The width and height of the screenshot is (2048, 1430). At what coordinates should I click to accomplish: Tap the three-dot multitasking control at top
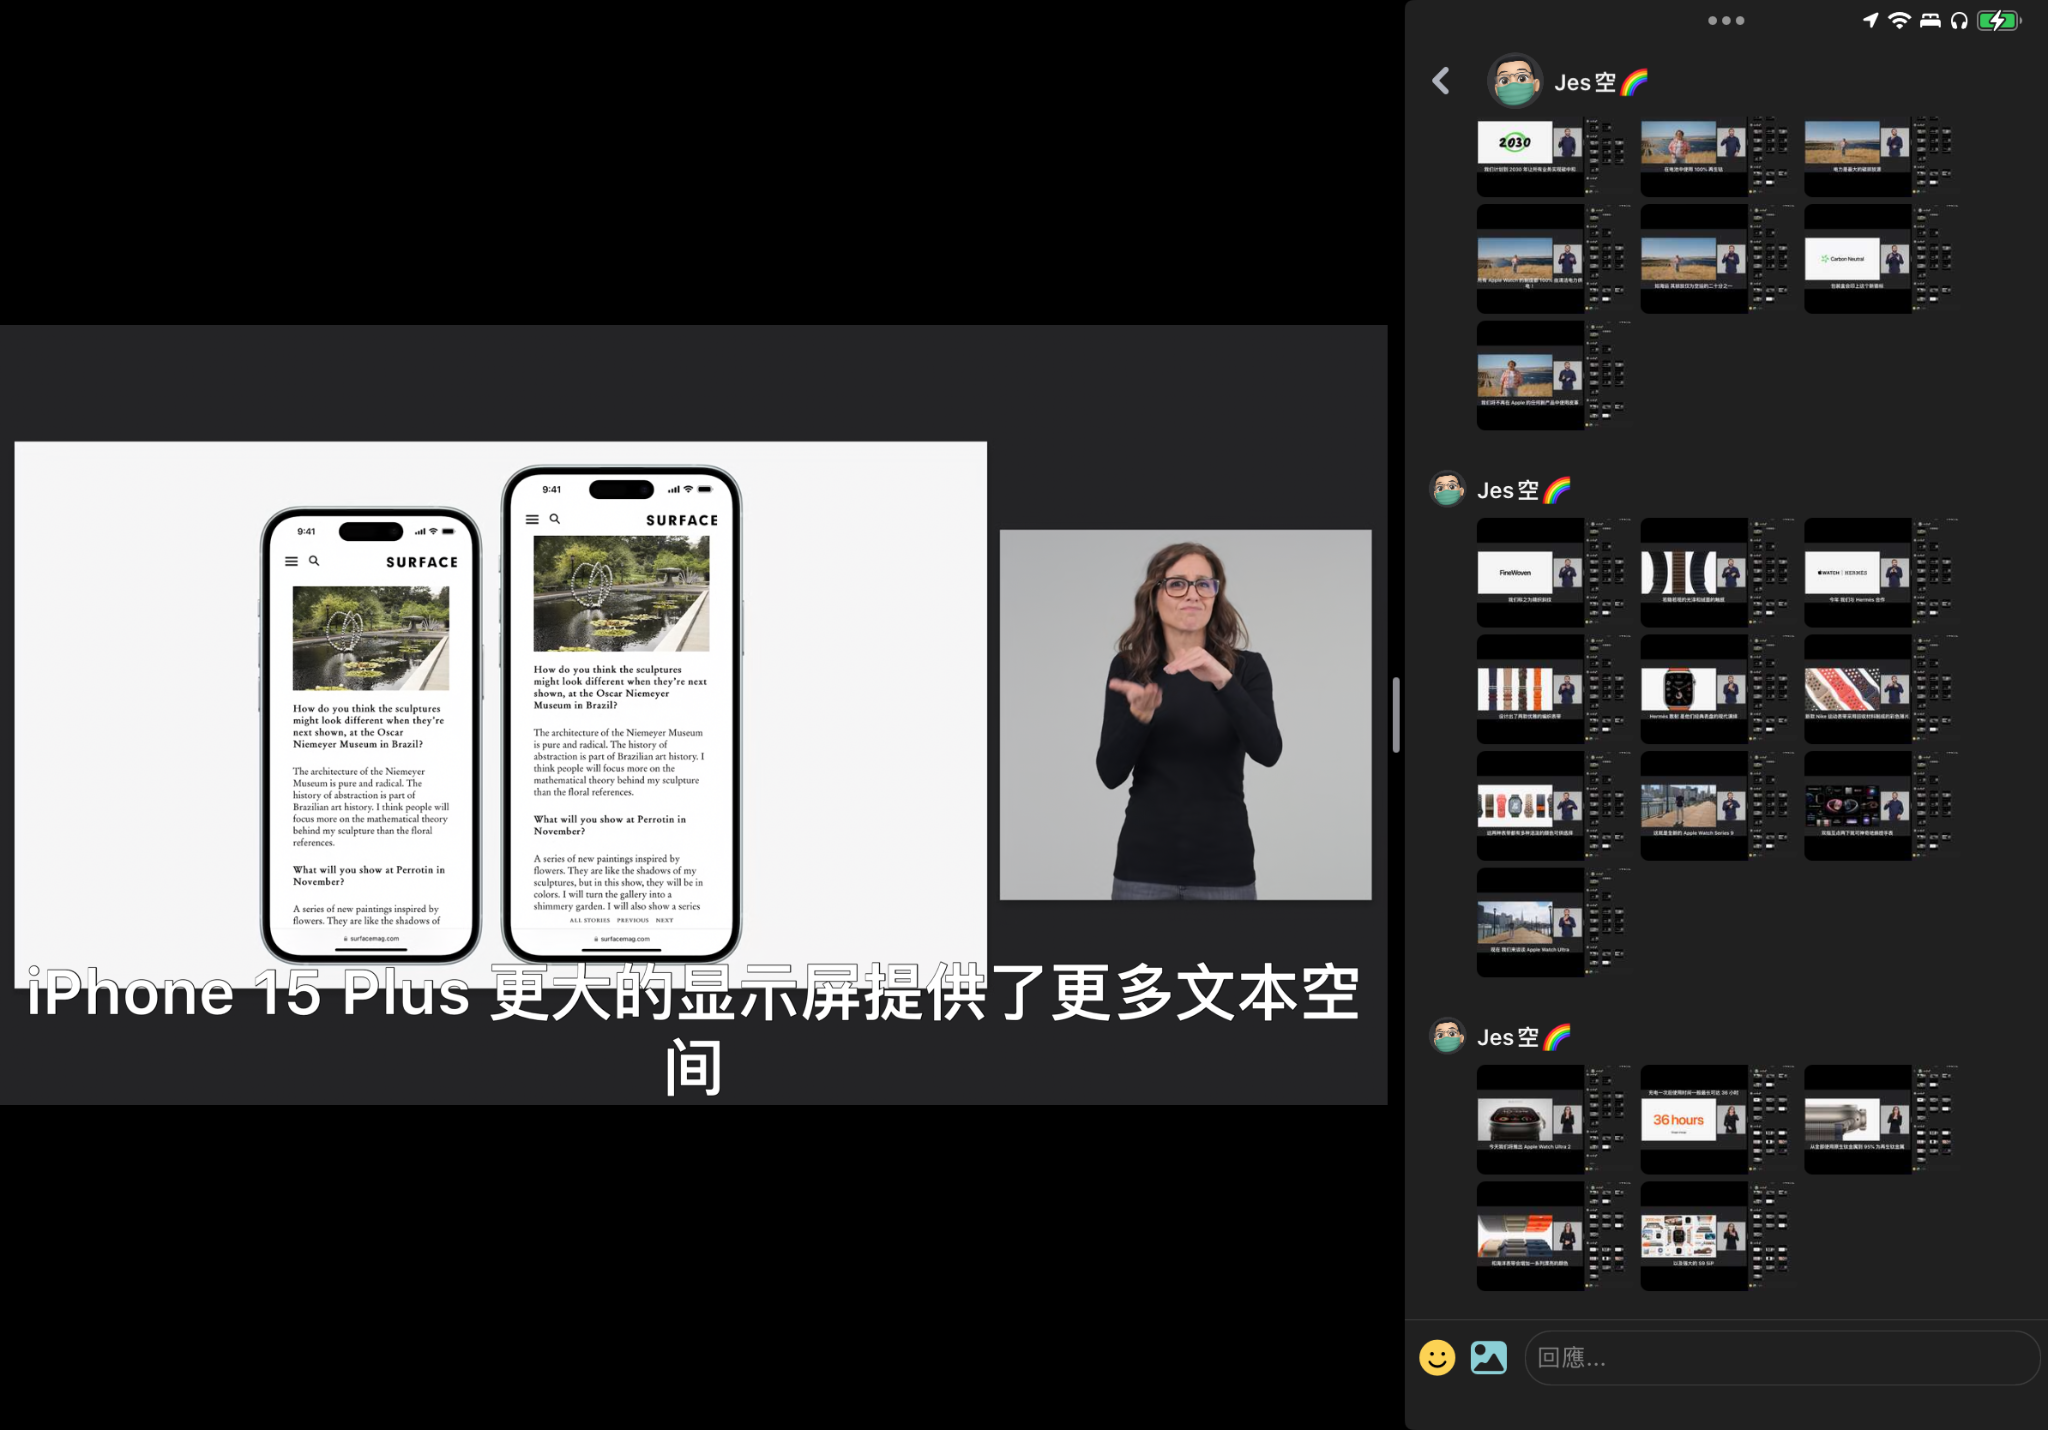click(1726, 20)
